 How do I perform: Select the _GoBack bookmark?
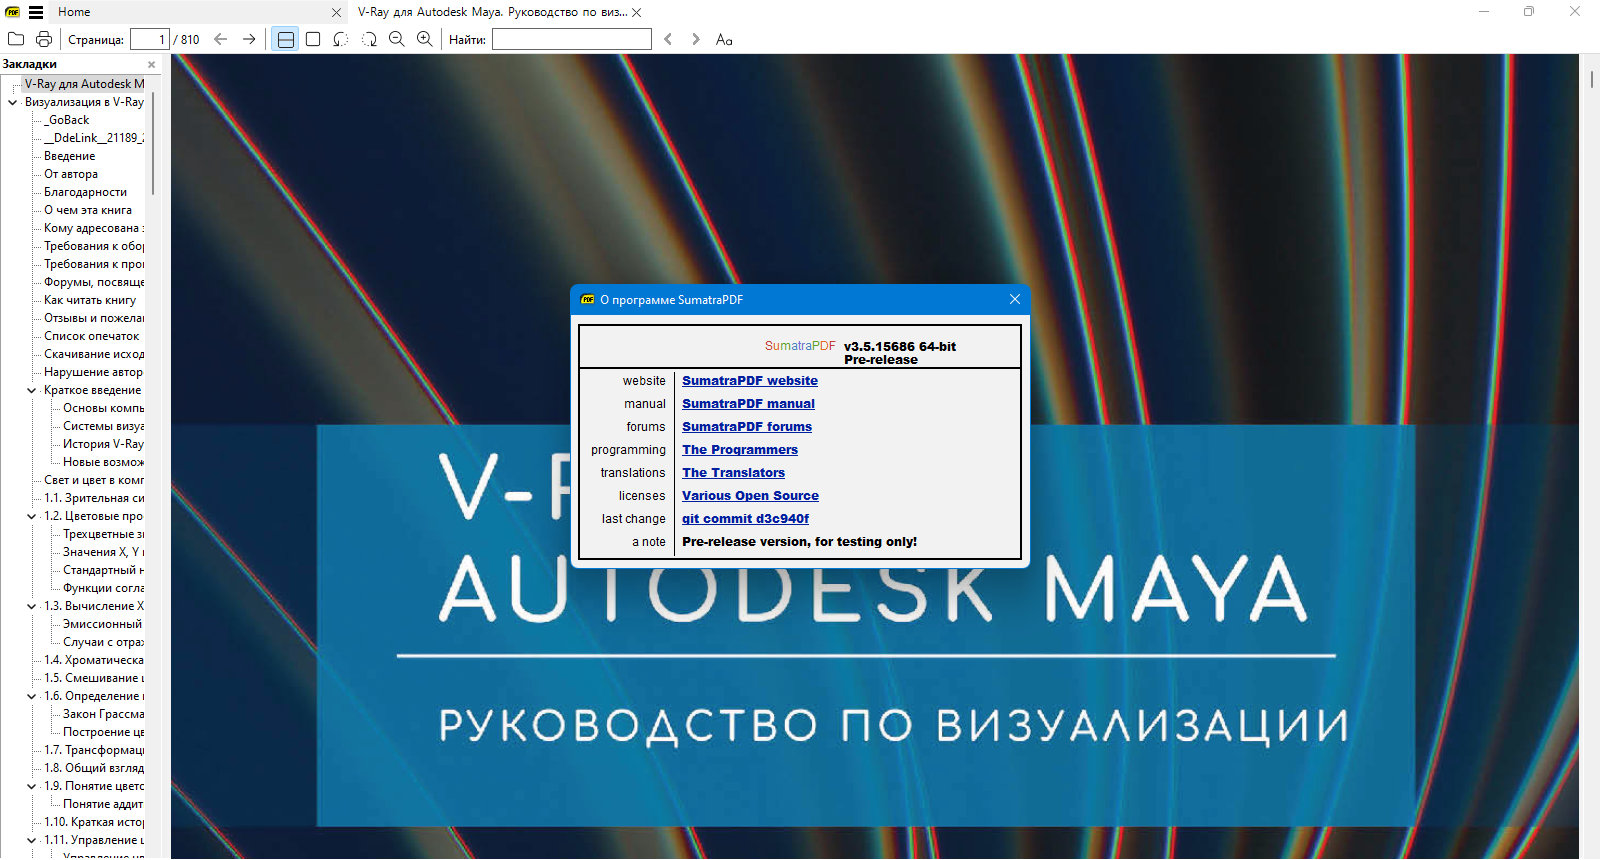(x=66, y=120)
